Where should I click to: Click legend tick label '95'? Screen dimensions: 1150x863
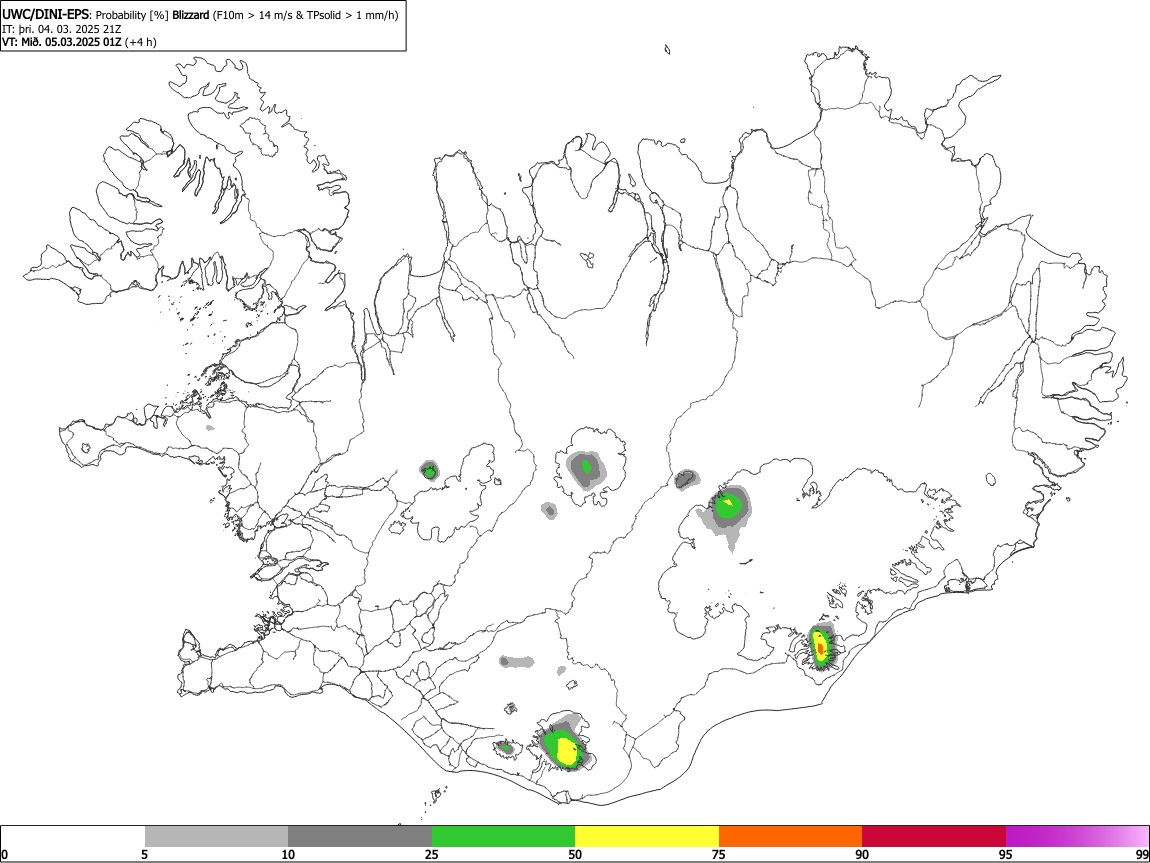point(1006,854)
